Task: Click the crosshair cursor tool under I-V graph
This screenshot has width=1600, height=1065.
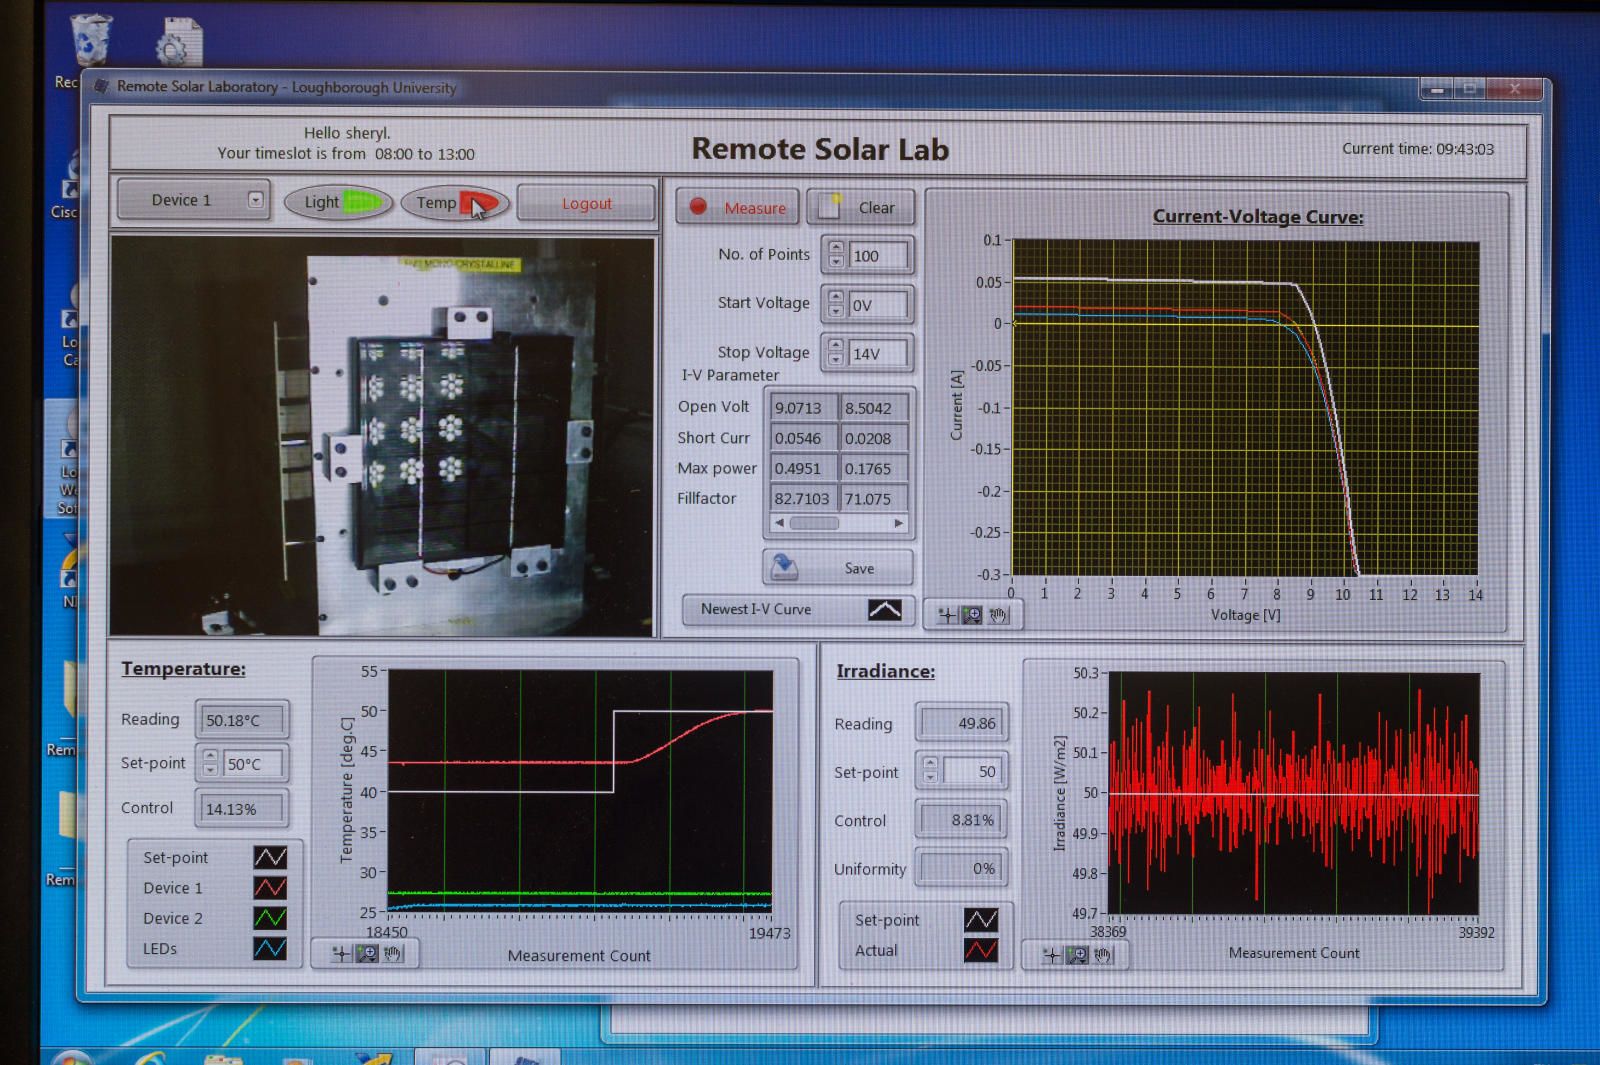Action: click(x=946, y=615)
